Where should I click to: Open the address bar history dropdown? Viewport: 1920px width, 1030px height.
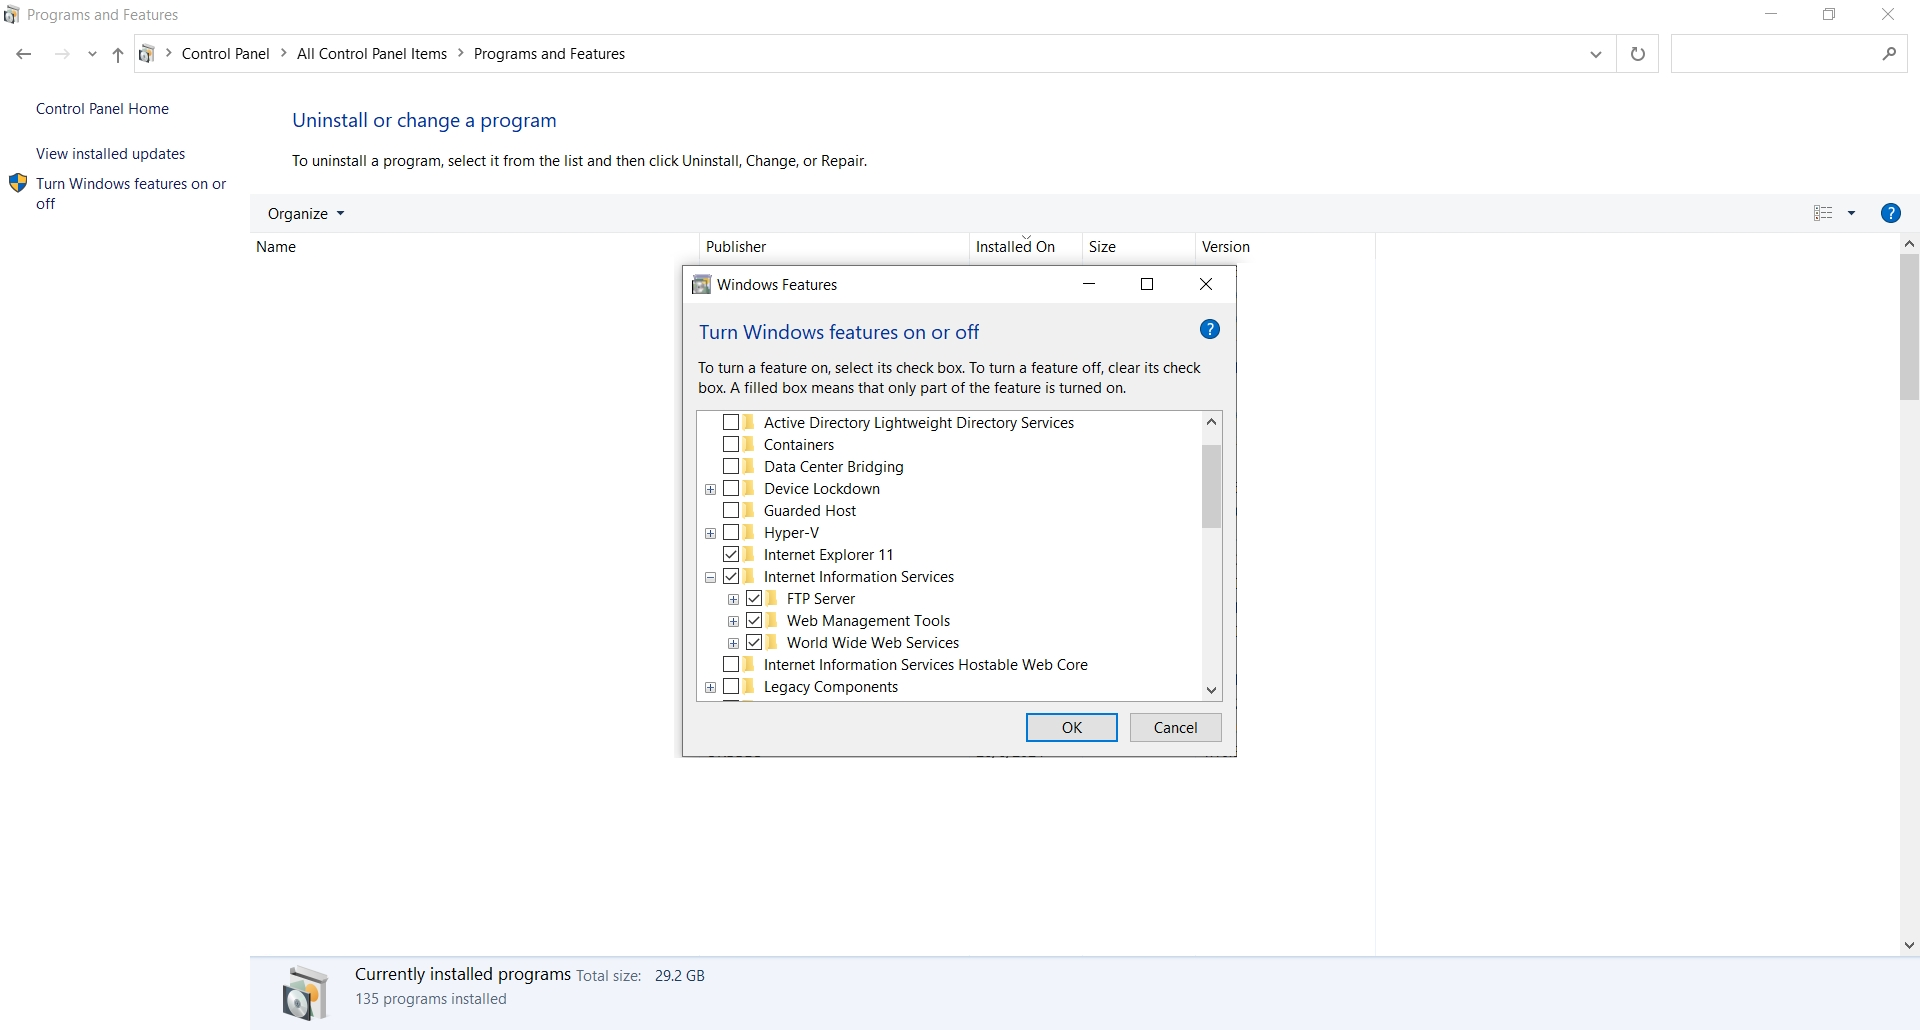[1596, 54]
